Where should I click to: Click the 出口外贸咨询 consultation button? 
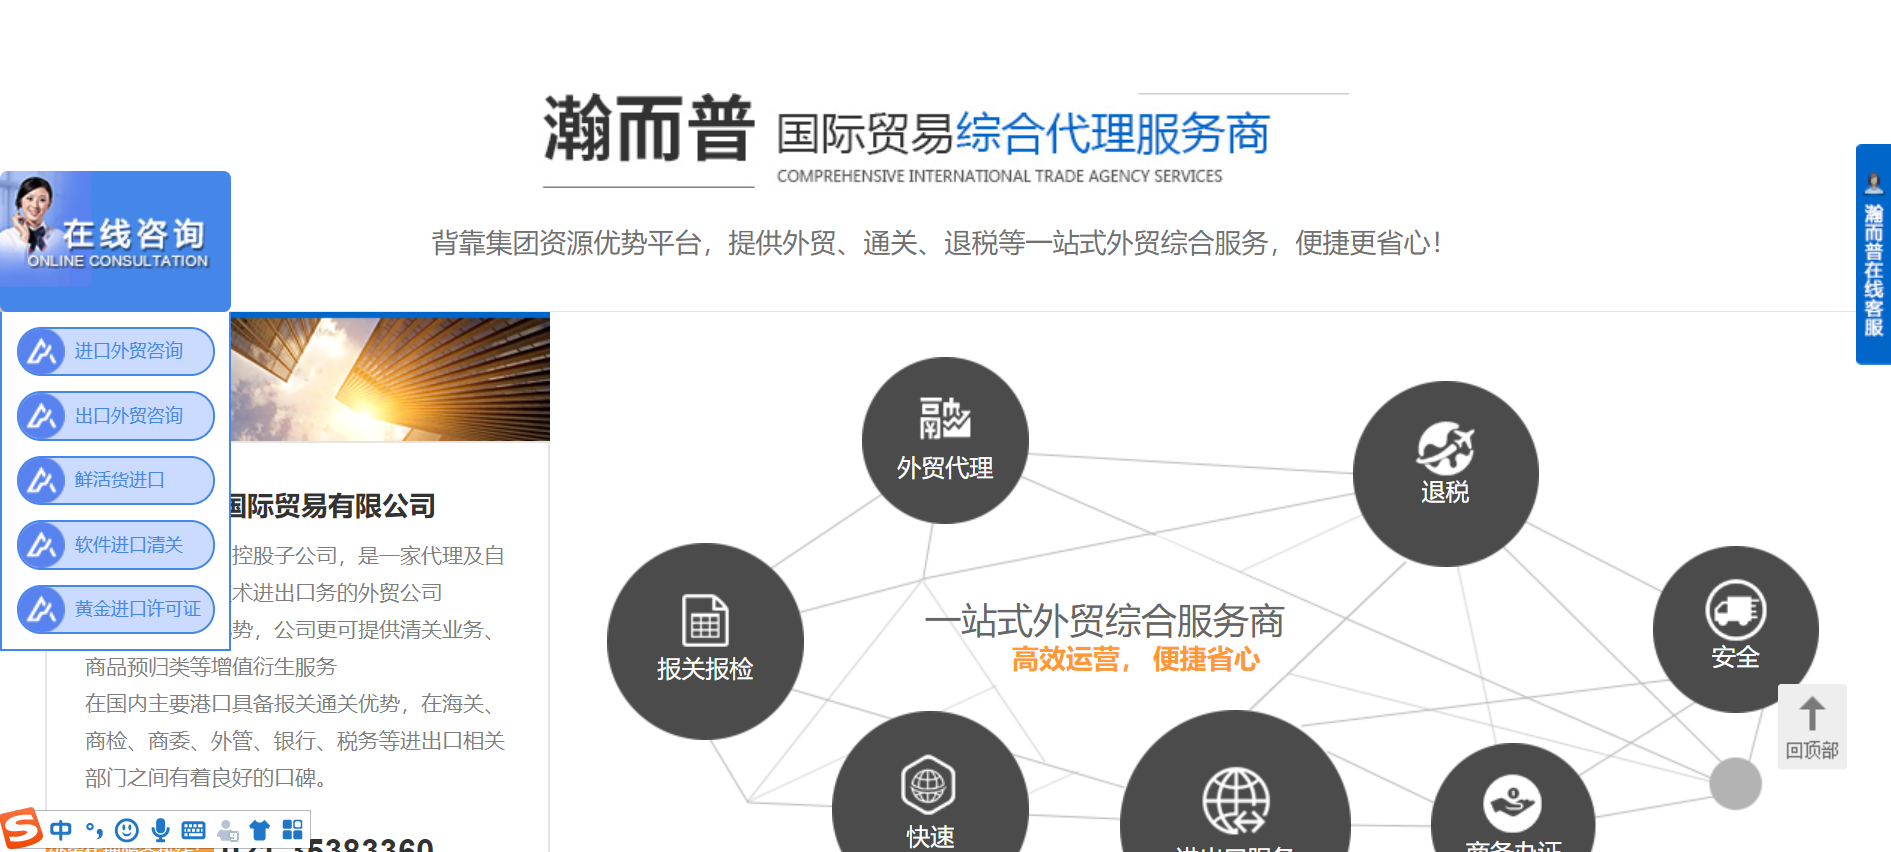pyautogui.click(x=116, y=416)
